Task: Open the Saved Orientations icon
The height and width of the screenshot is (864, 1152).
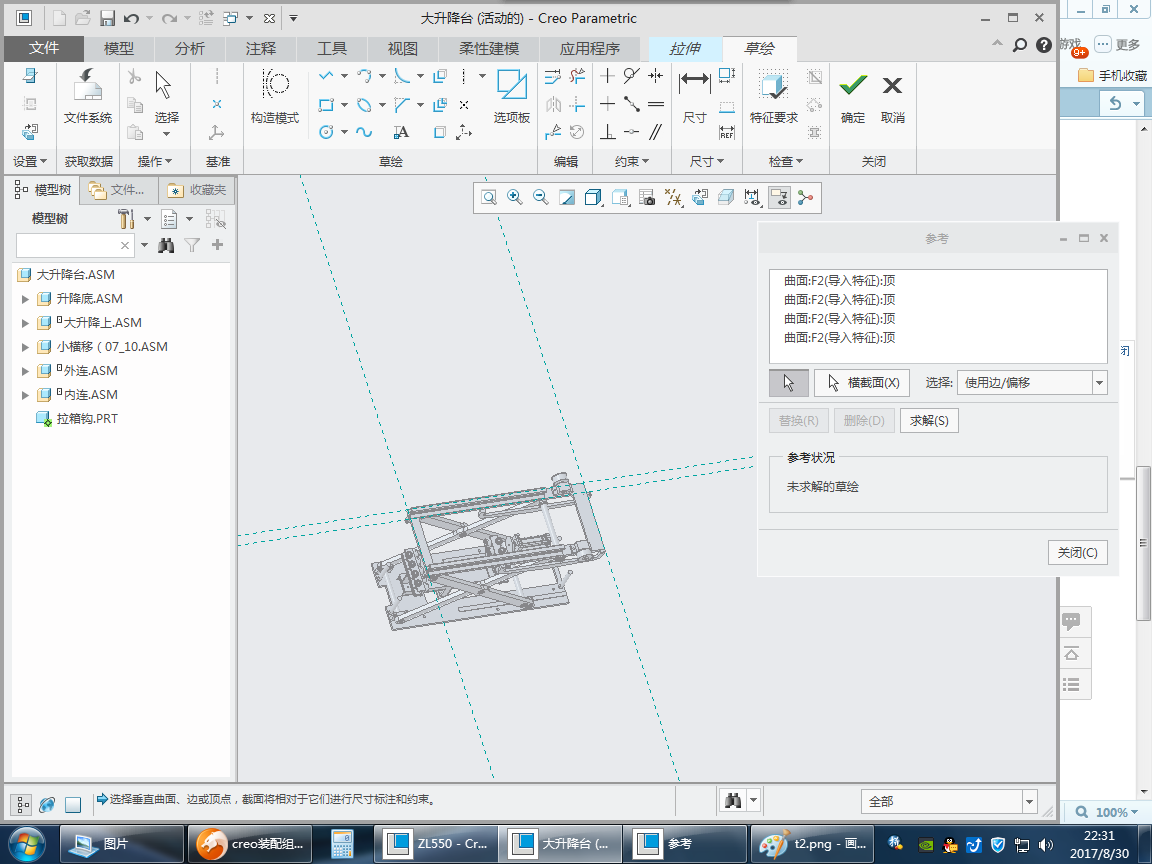Action: point(621,197)
